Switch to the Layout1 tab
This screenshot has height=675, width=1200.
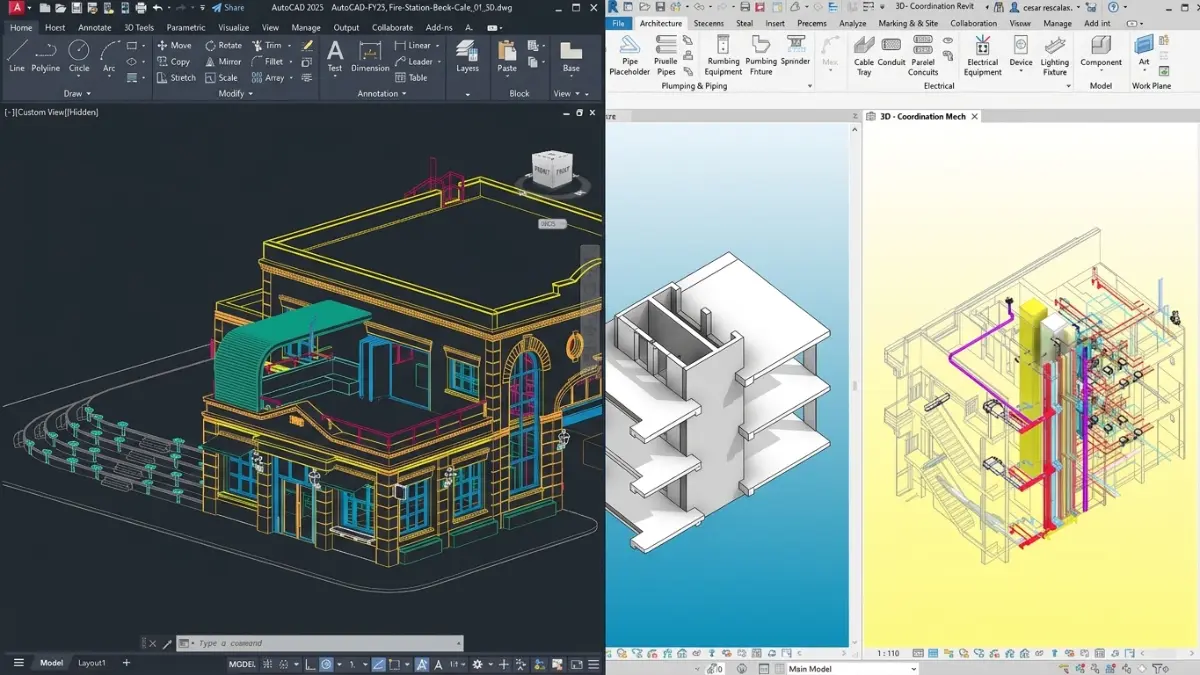[x=92, y=663]
